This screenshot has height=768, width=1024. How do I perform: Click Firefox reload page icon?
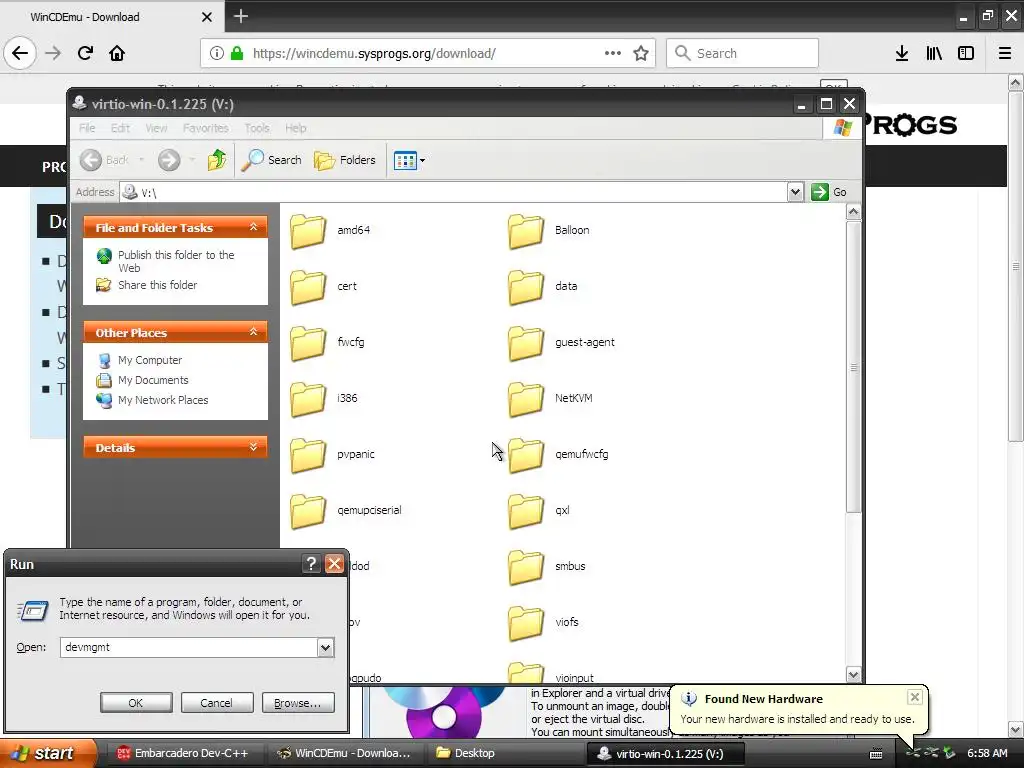pyautogui.click(x=85, y=54)
